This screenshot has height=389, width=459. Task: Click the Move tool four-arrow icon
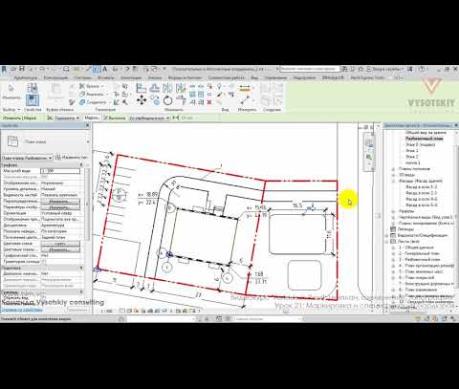click(x=141, y=100)
